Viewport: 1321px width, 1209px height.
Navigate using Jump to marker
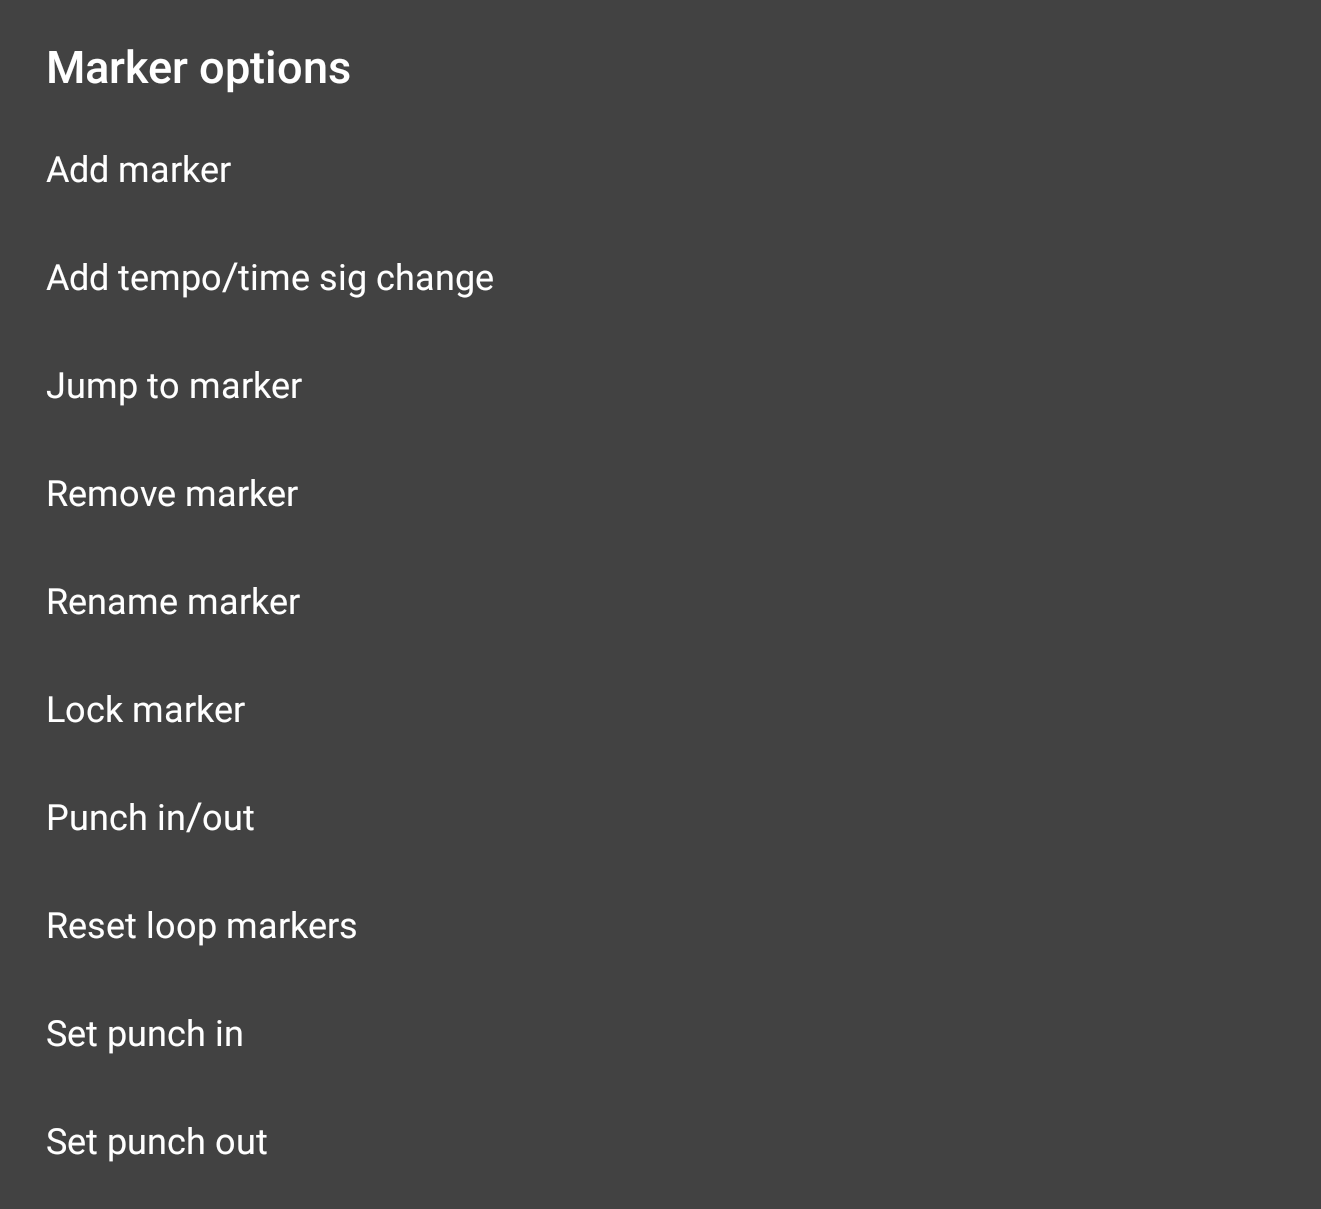tap(174, 386)
